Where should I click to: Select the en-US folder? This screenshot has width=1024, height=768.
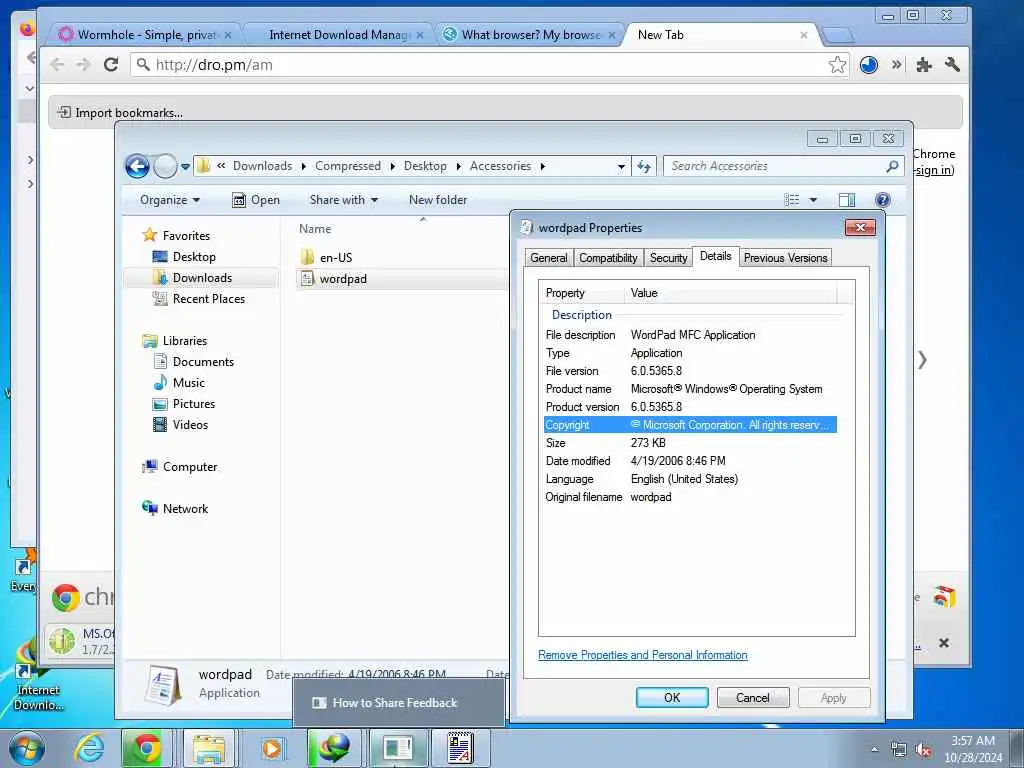point(336,257)
